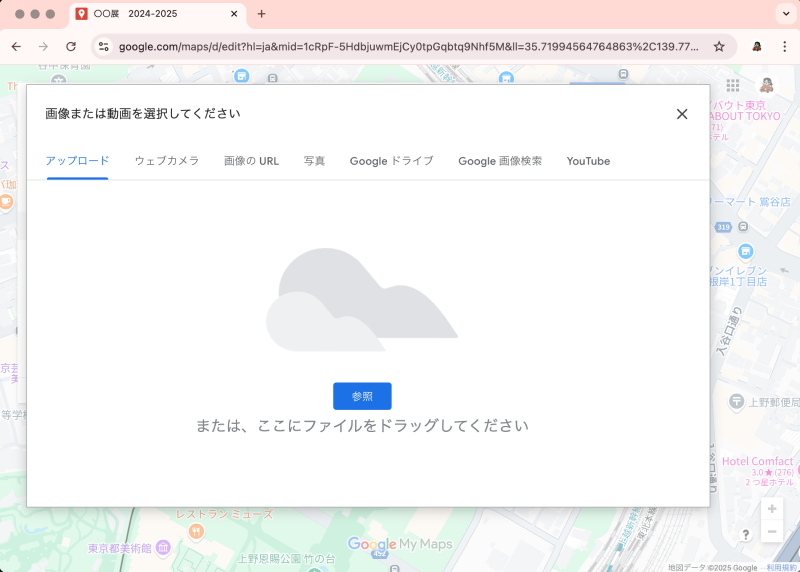Click the drag-files-here upload text
800x572 pixels.
click(362, 426)
